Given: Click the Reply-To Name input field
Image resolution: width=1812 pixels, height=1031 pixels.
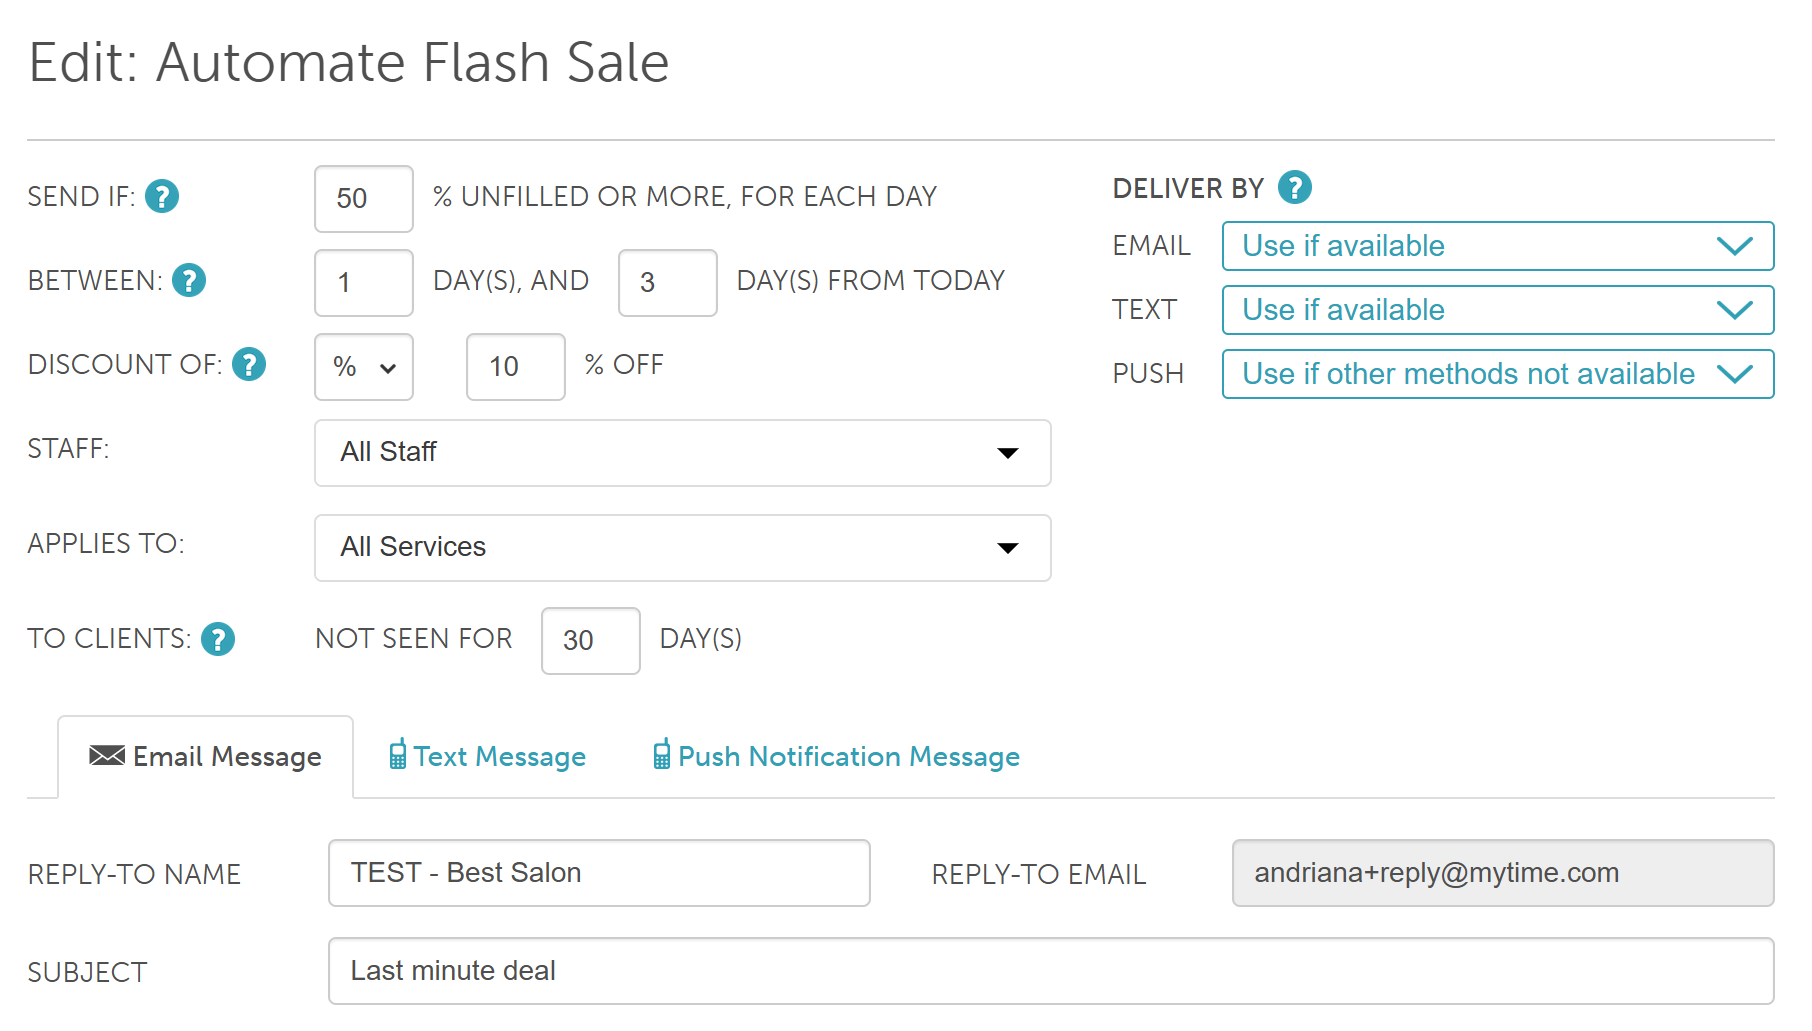Looking at the screenshot, I should [598, 873].
